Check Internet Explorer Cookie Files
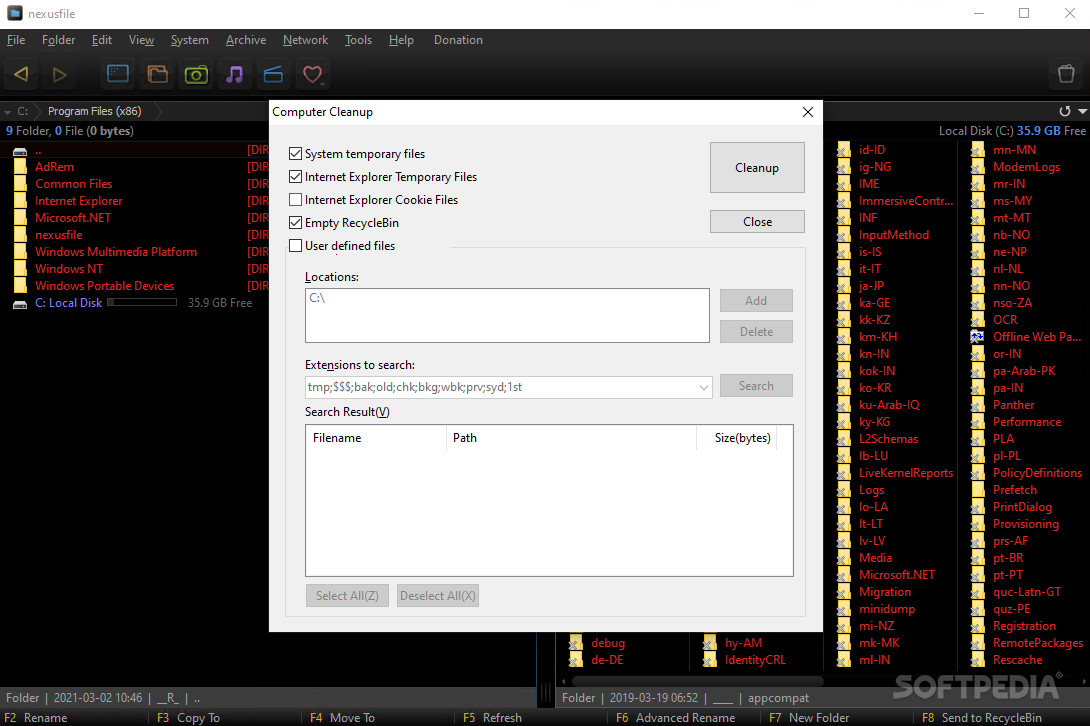 click(x=295, y=200)
